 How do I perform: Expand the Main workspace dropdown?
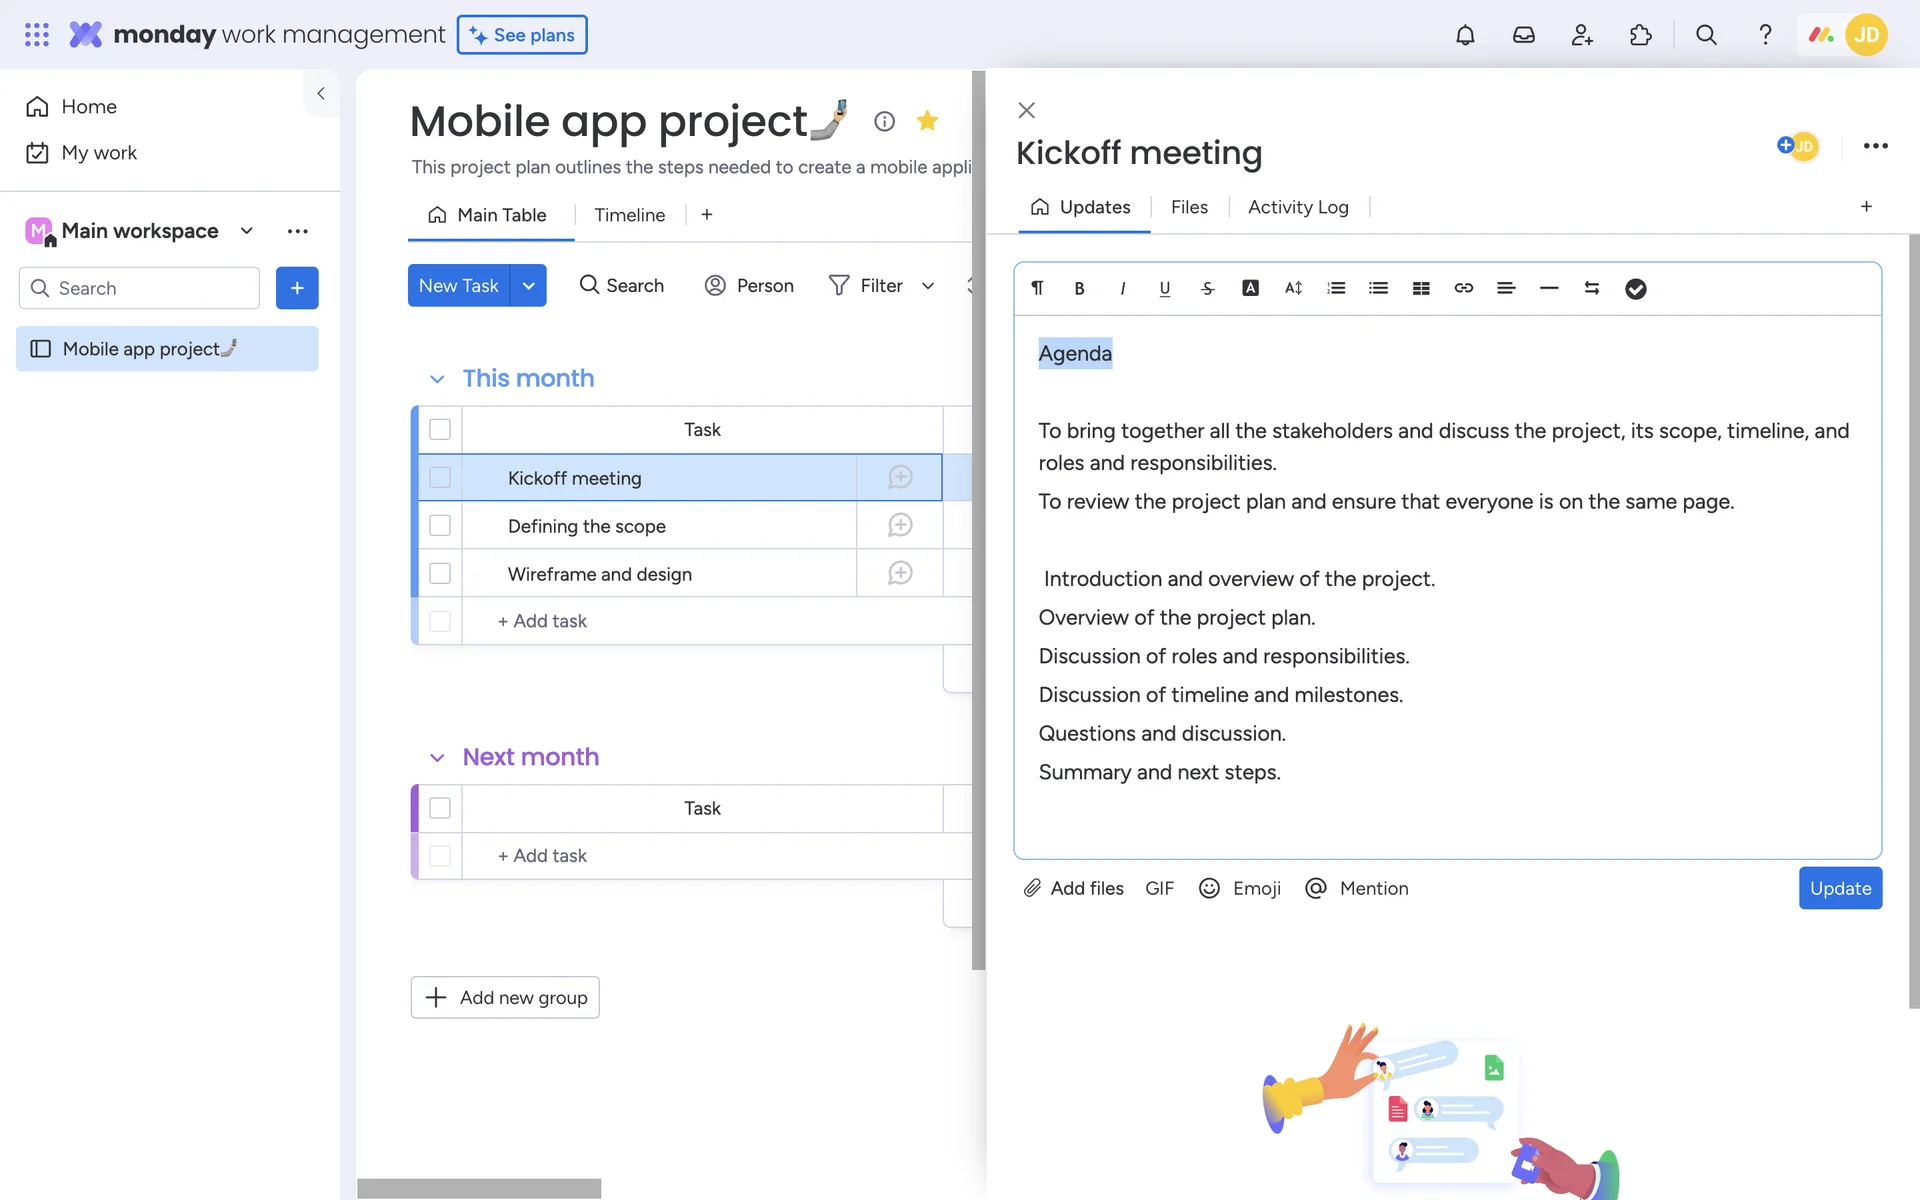(247, 231)
